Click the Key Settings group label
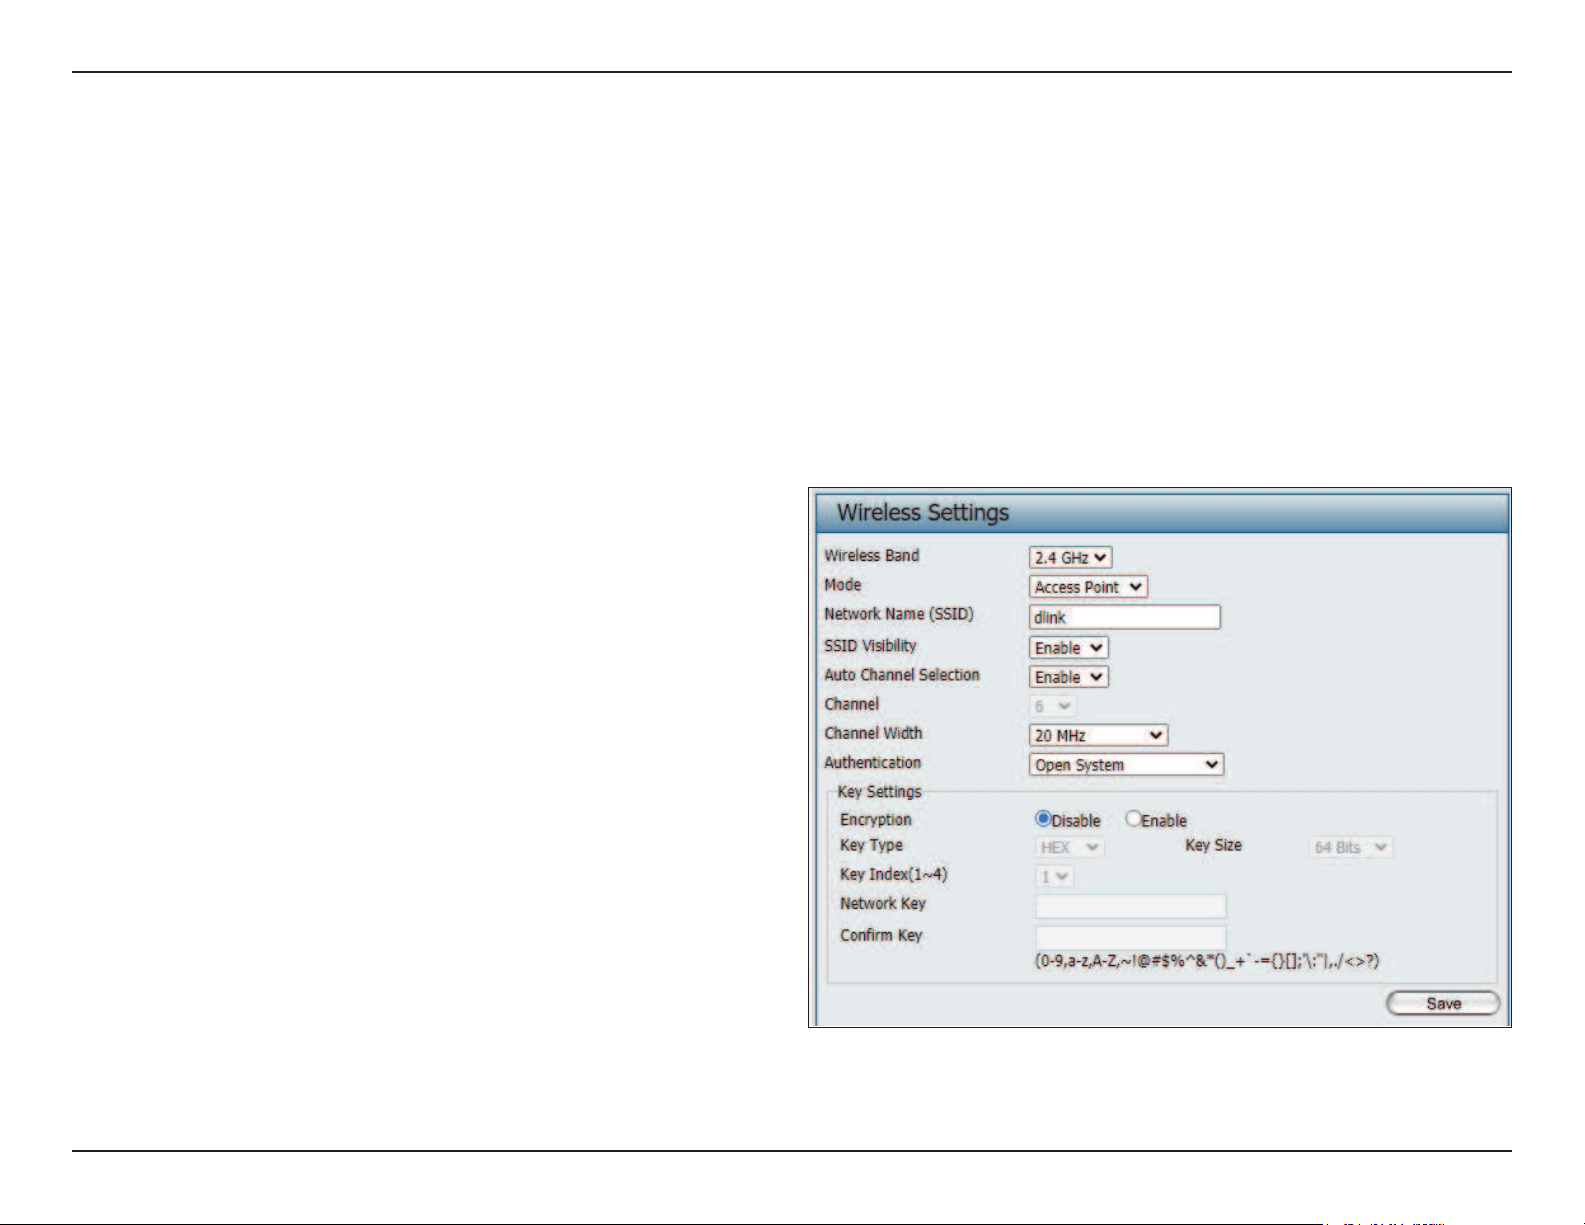This screenshot has height=1225, width=1585. click(x=880, y=791)
